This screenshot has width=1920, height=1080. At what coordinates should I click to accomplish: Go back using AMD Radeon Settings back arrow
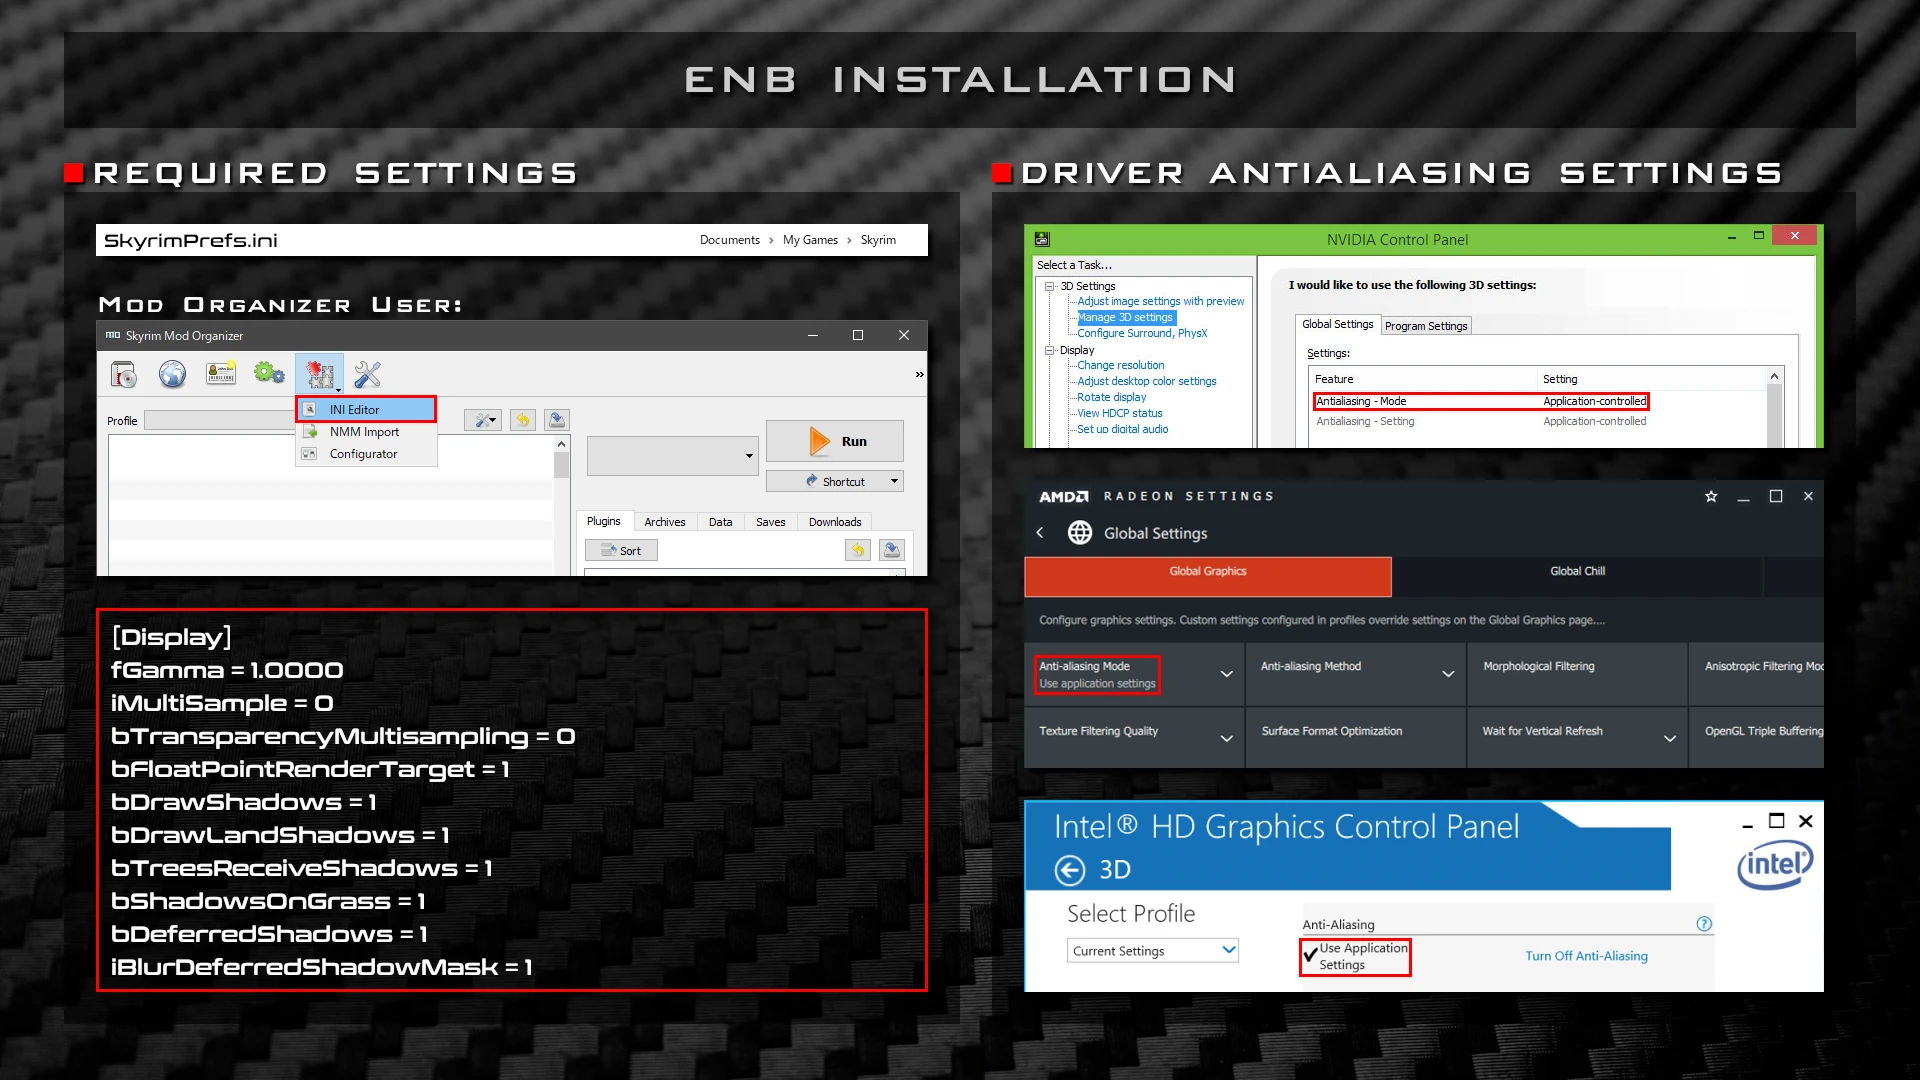click(x=1040, y=533)
